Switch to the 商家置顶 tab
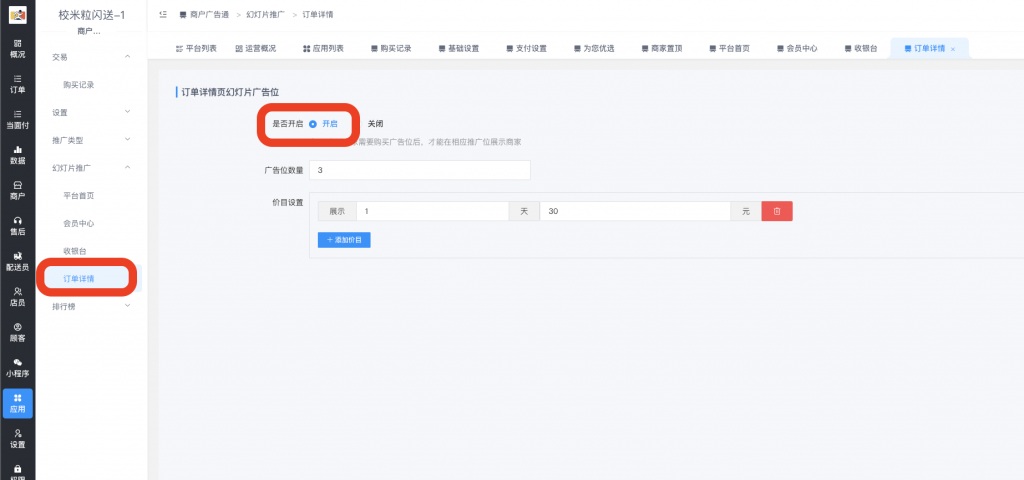This screenshot has height=480, width=1024. point(662,48)
